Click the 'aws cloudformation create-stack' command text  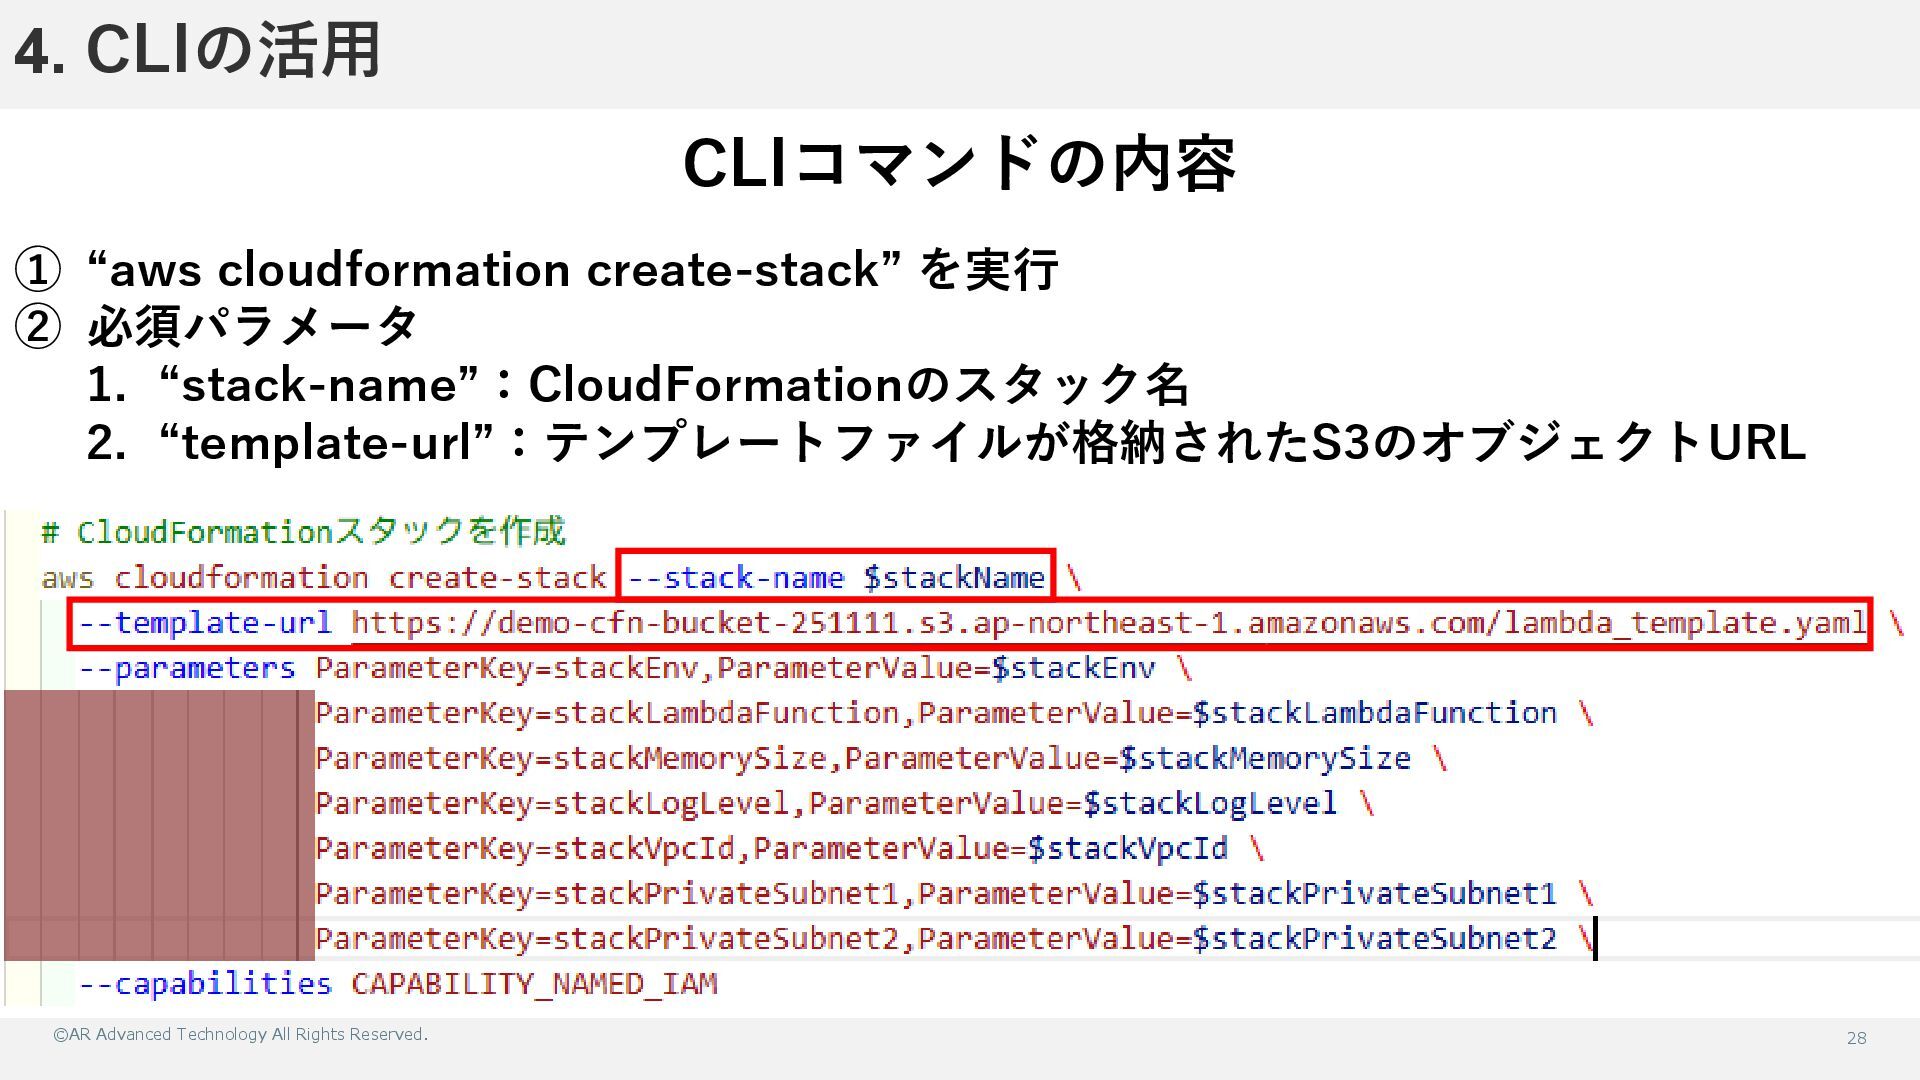(x=324, y=578)
